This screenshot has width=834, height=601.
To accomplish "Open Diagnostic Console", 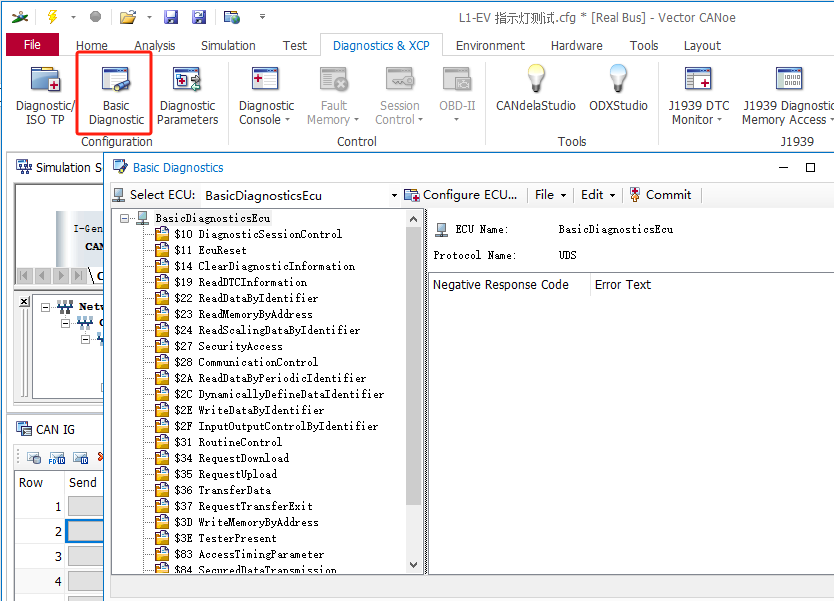I will tap(266, 96).
